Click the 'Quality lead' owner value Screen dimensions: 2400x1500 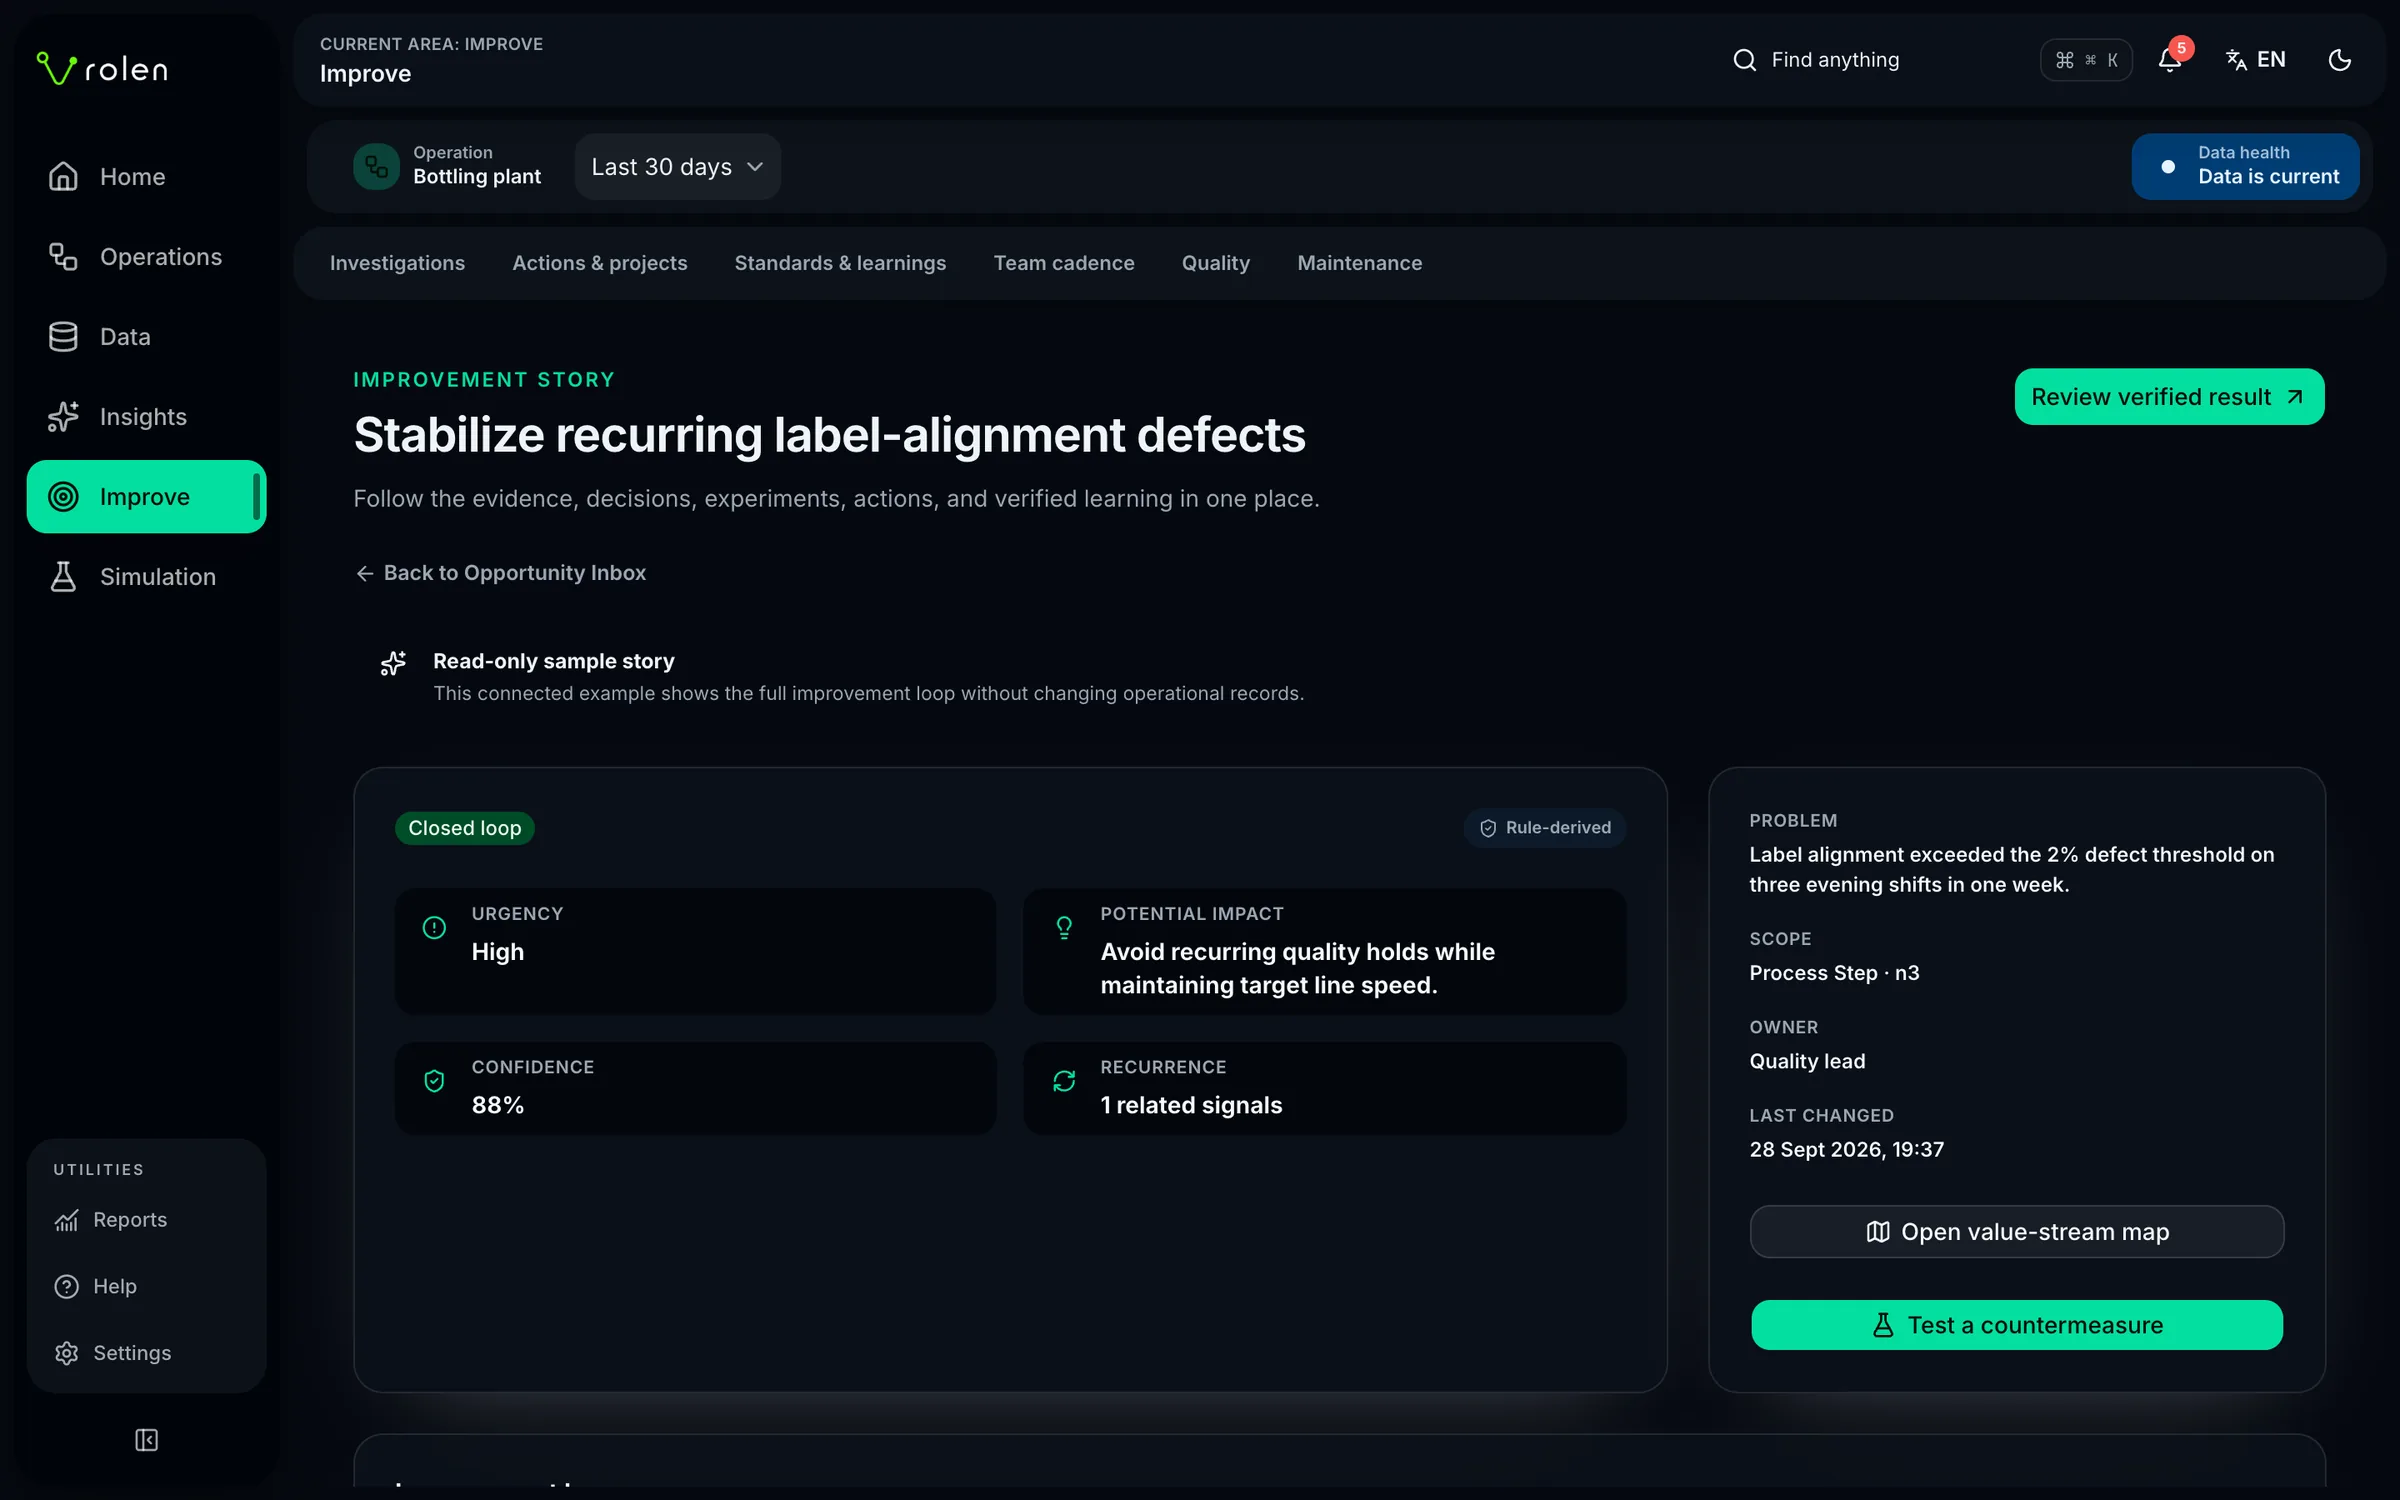(x=1807, y=1061)
